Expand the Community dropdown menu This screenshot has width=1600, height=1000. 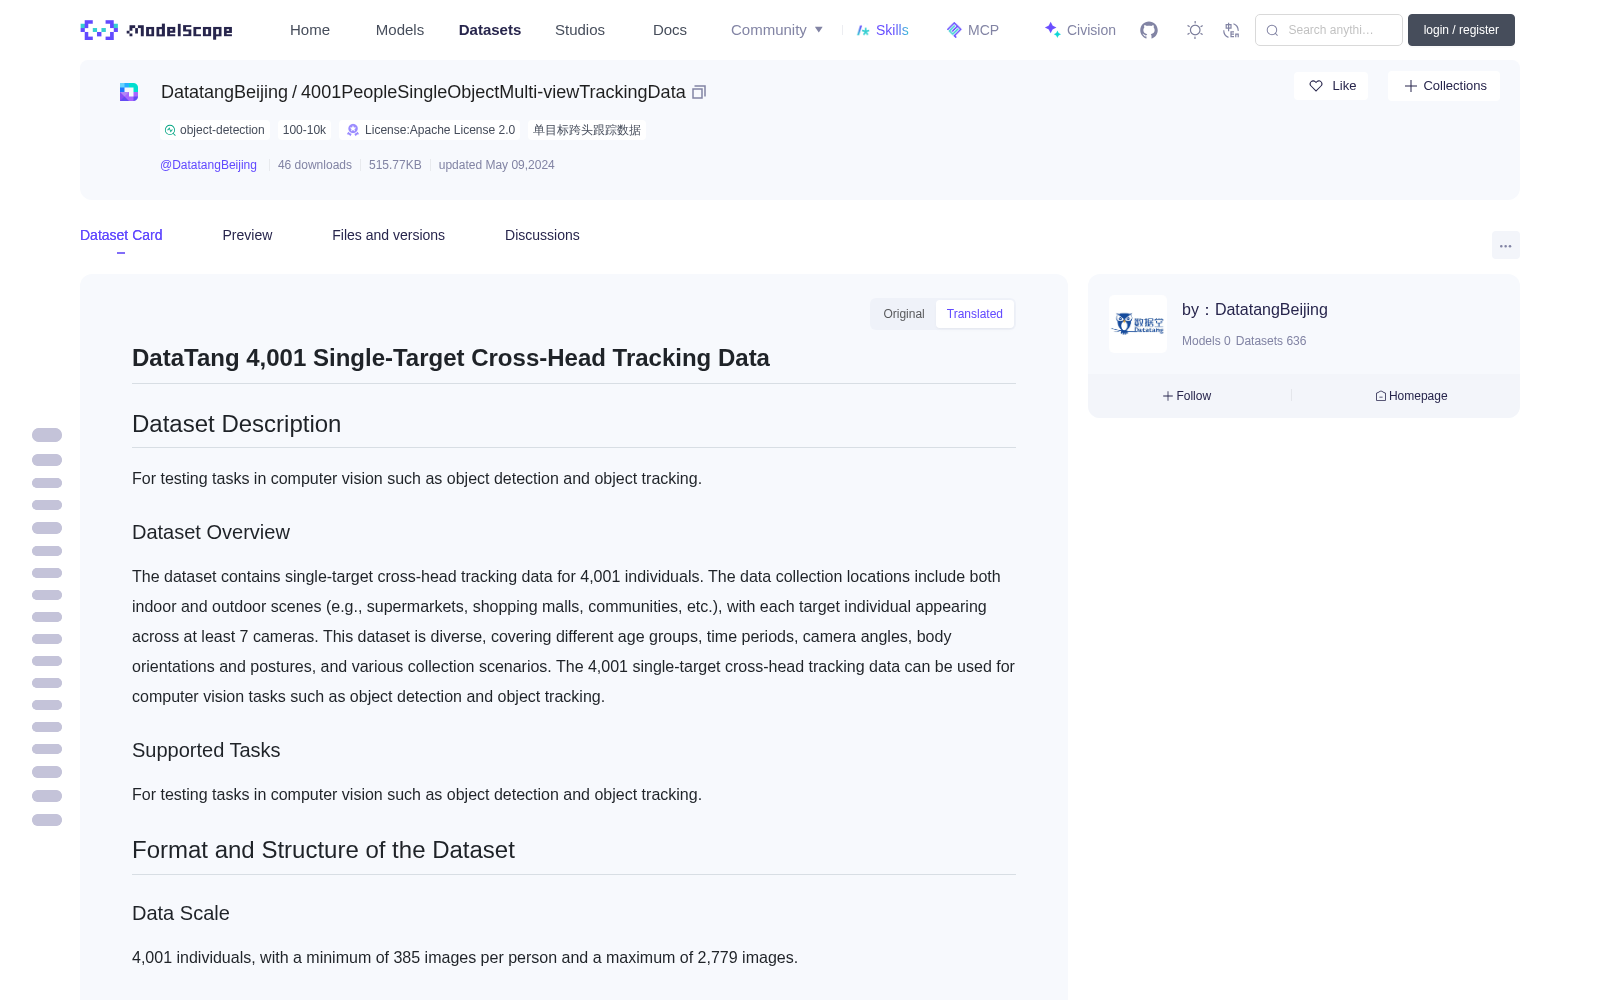[777, 30]
